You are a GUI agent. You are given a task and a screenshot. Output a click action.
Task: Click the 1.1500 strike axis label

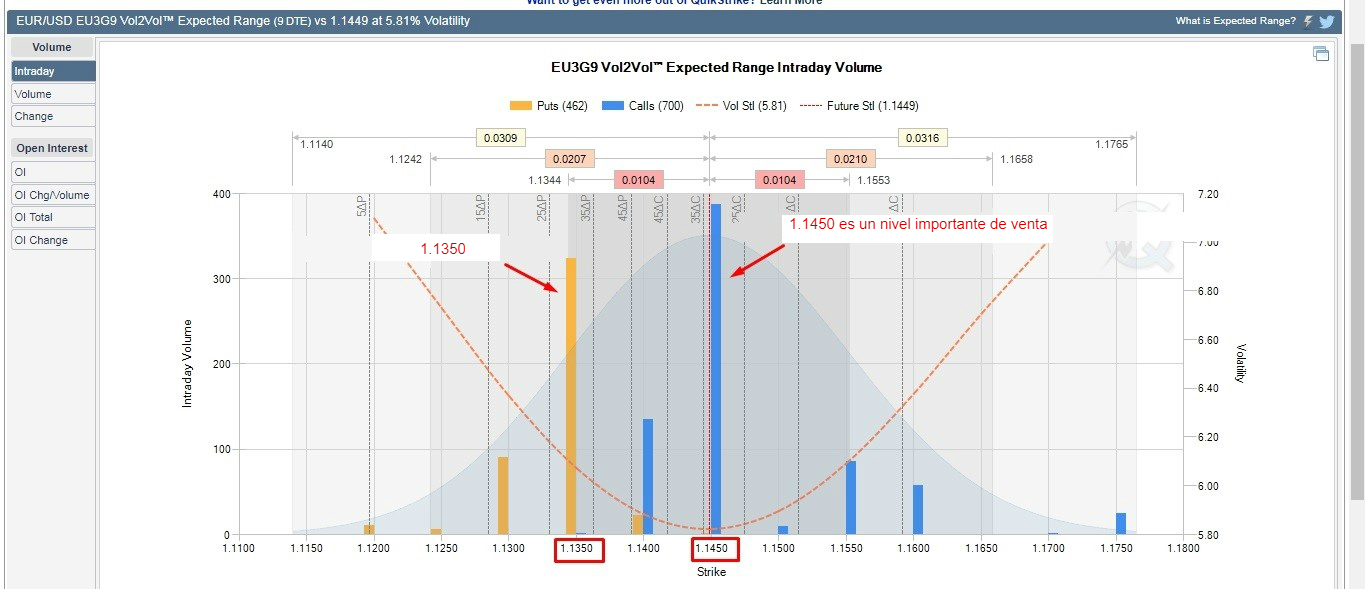click(778, 549)
